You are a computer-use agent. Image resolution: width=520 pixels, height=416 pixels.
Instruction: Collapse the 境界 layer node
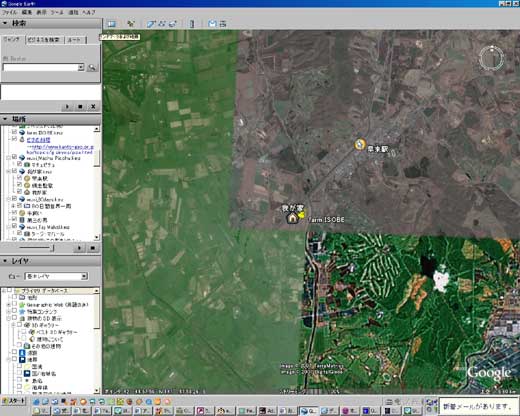9,360
